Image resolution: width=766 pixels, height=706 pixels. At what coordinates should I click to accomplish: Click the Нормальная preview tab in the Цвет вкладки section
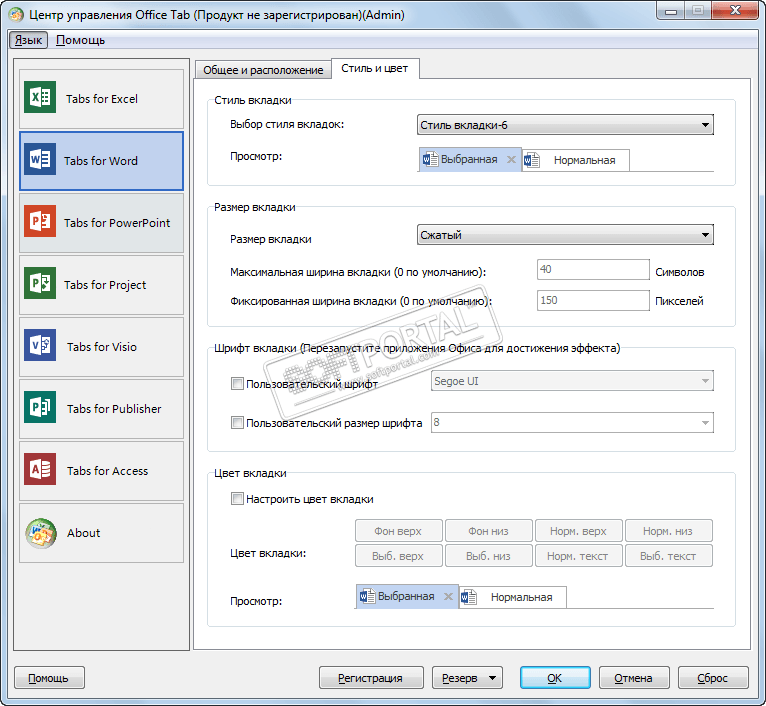(513, 597)
